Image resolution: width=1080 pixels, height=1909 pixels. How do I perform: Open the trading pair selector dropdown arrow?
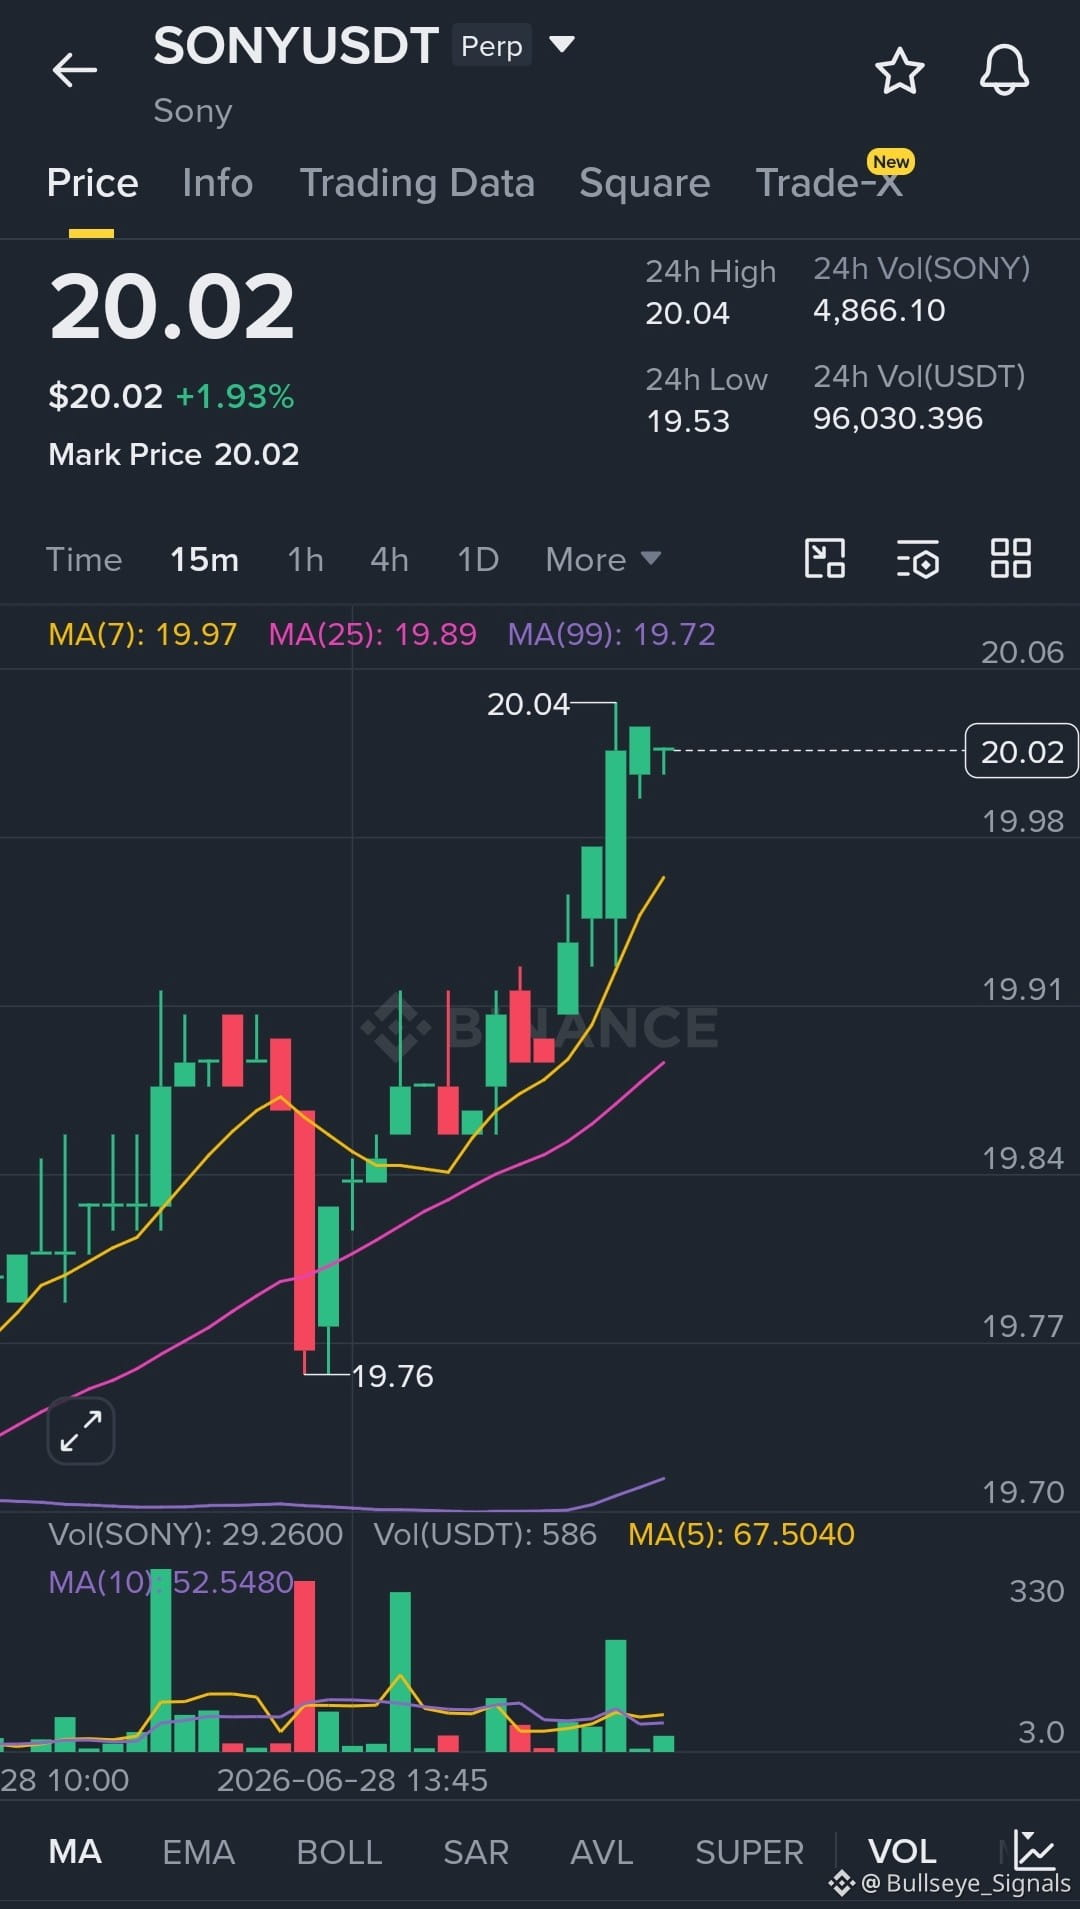pyautogui.click(x=563, y=44)
